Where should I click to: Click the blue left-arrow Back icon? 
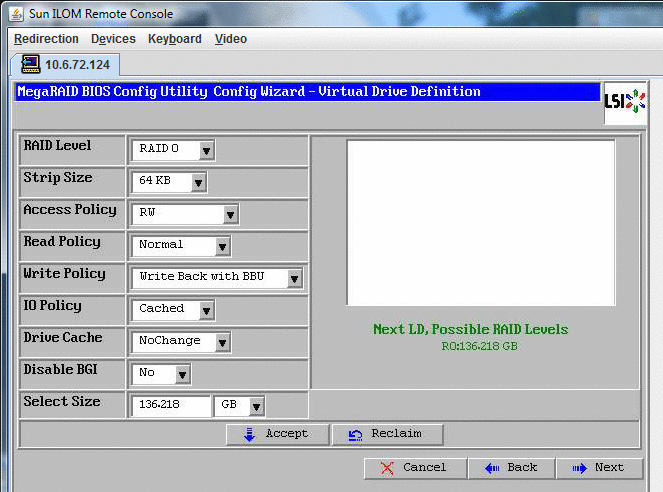(492, 468)
